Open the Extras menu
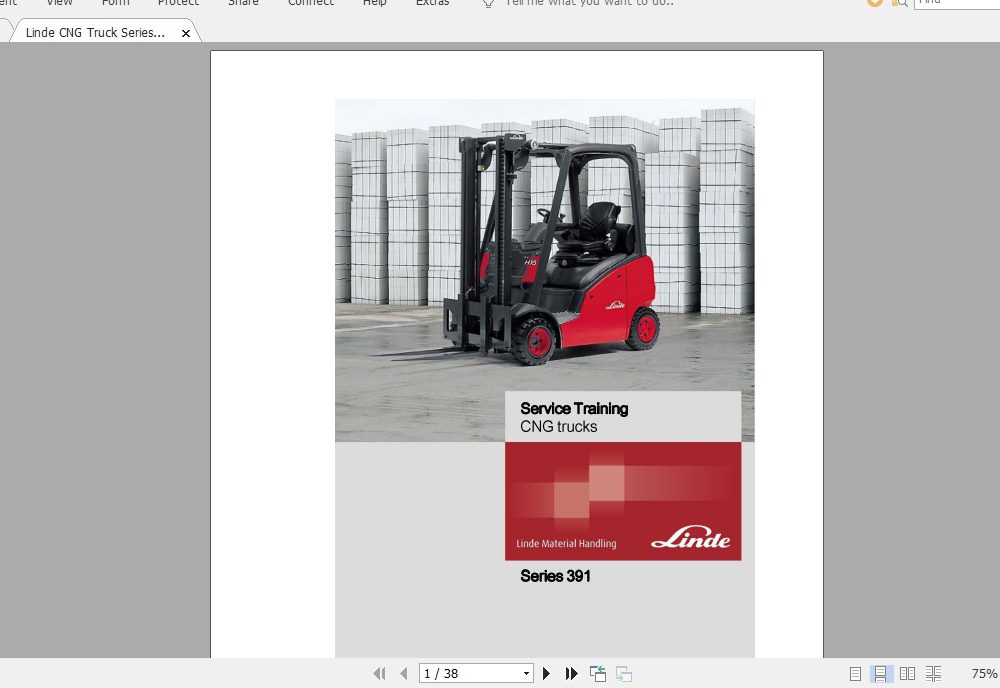Image resolution: width=1000 pixels, height=688 pixels. click(x=432, y=2)
